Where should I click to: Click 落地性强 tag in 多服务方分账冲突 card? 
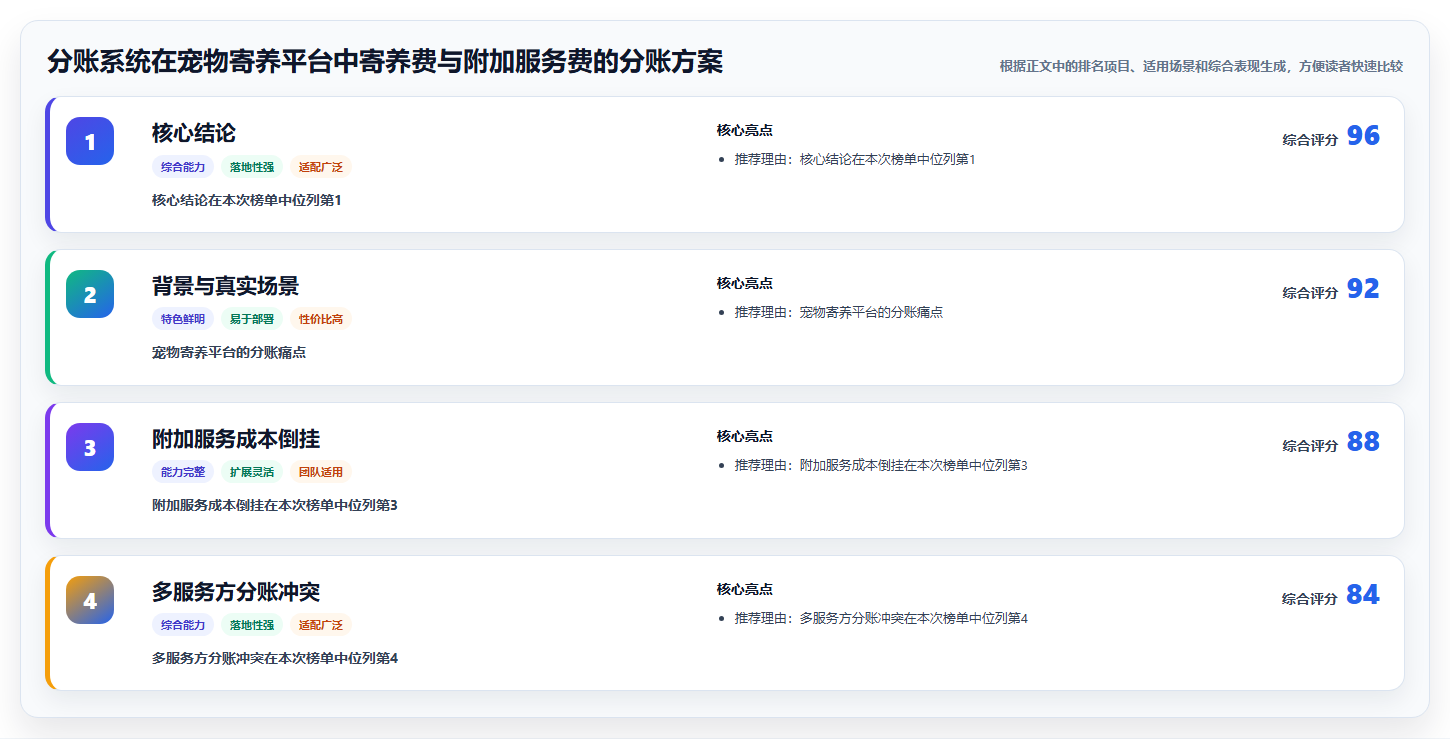click(x=252, y=626)
